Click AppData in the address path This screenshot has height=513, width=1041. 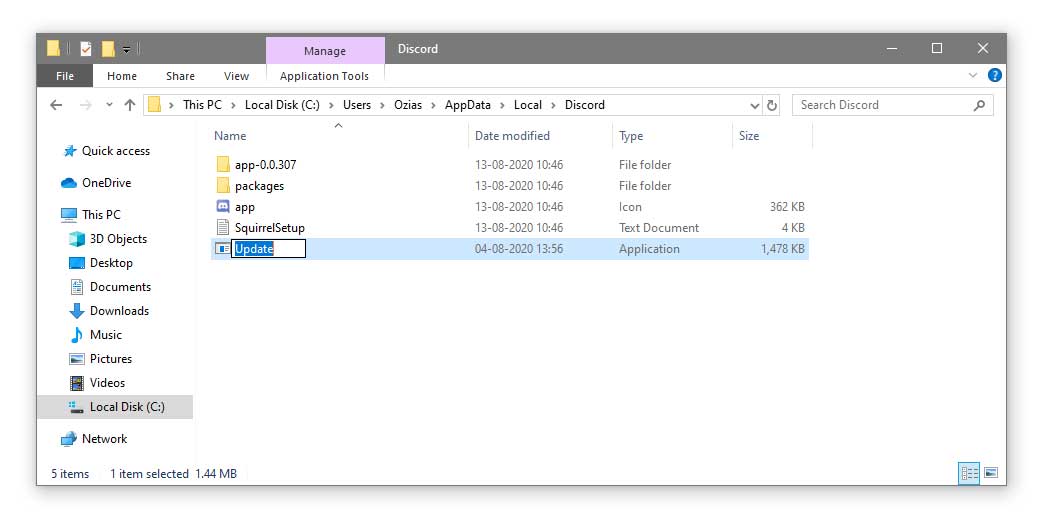click(468, 105)
